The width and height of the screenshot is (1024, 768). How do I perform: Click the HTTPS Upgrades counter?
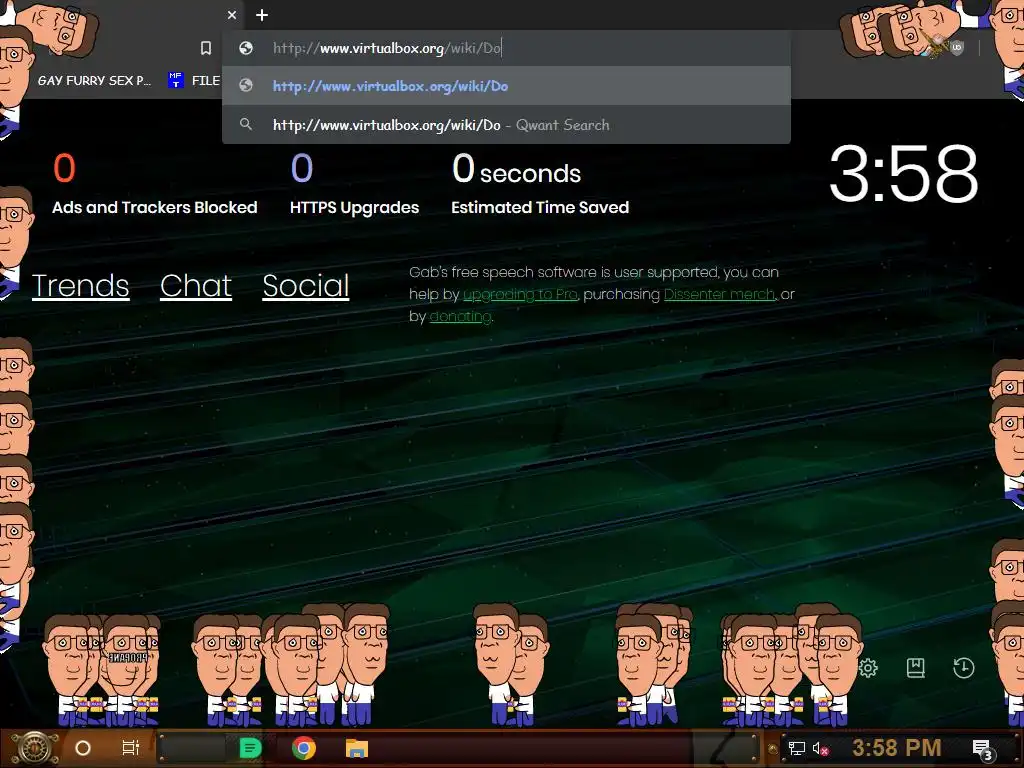pos(355,184)
